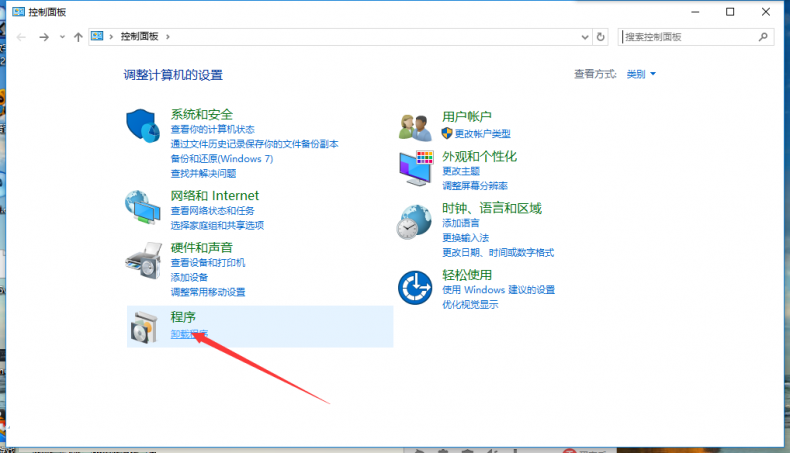Image resolution: width=790 pixels, height=453 pixels.
Task: Open the User Accounts people icon
Action: point(415,126)
